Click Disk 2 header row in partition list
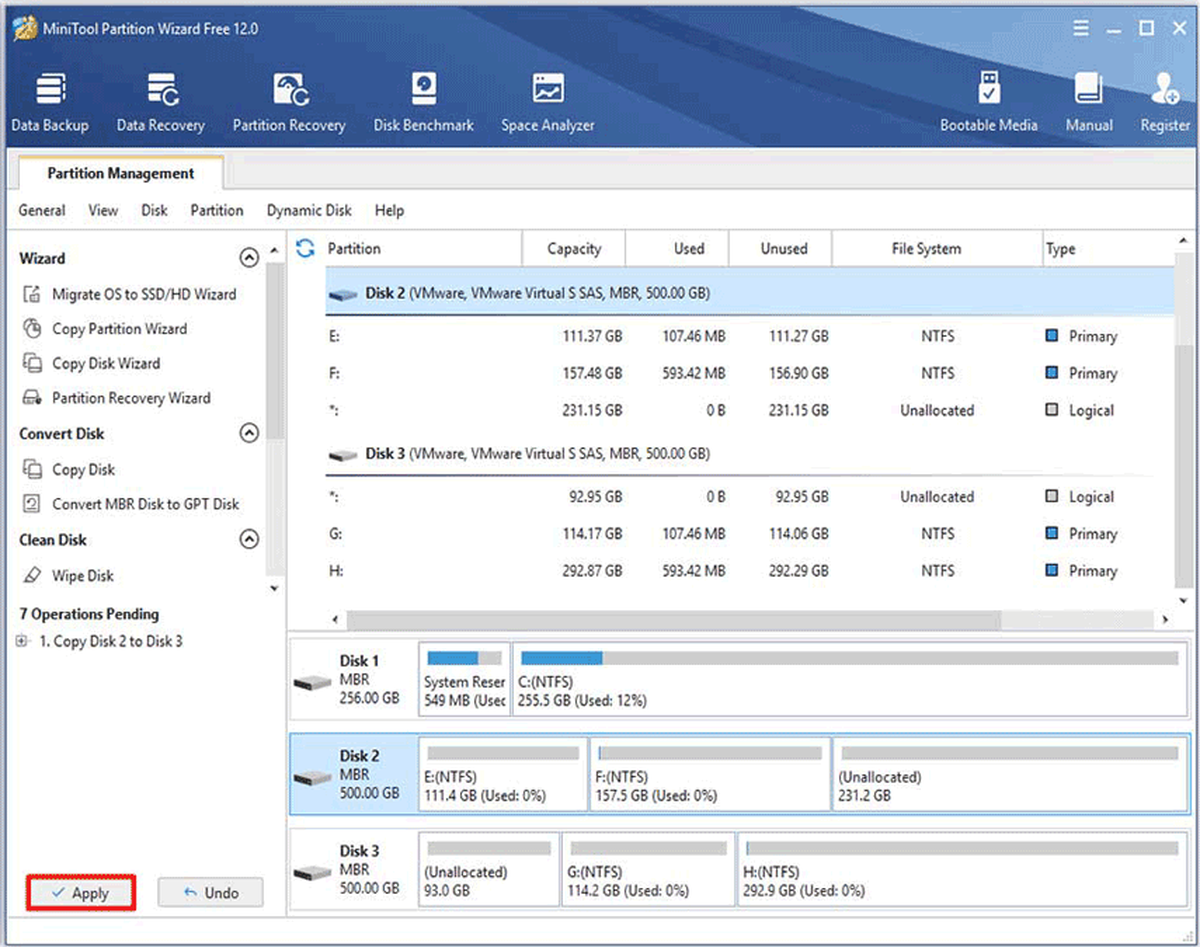The height and width of the screenshot is (947, 1200). click(x=748, y=294)
